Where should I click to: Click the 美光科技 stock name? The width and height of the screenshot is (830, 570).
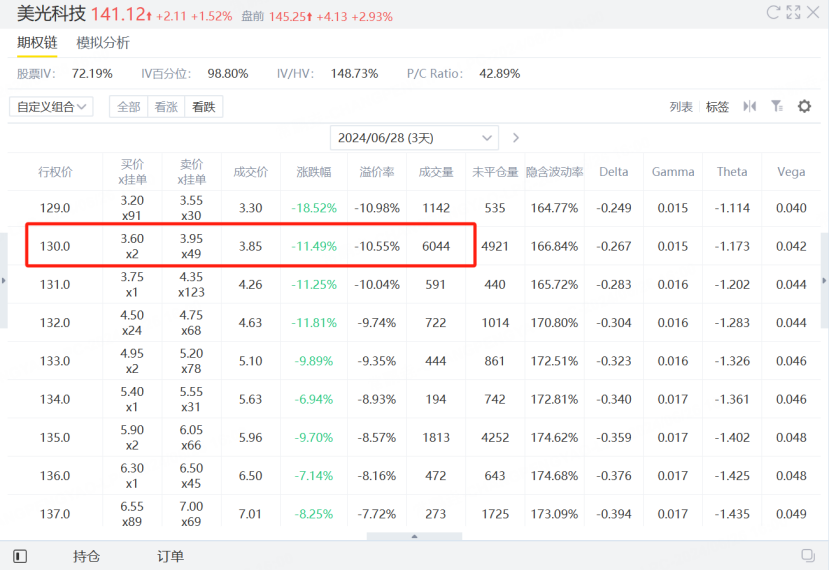tap(51, 14)
